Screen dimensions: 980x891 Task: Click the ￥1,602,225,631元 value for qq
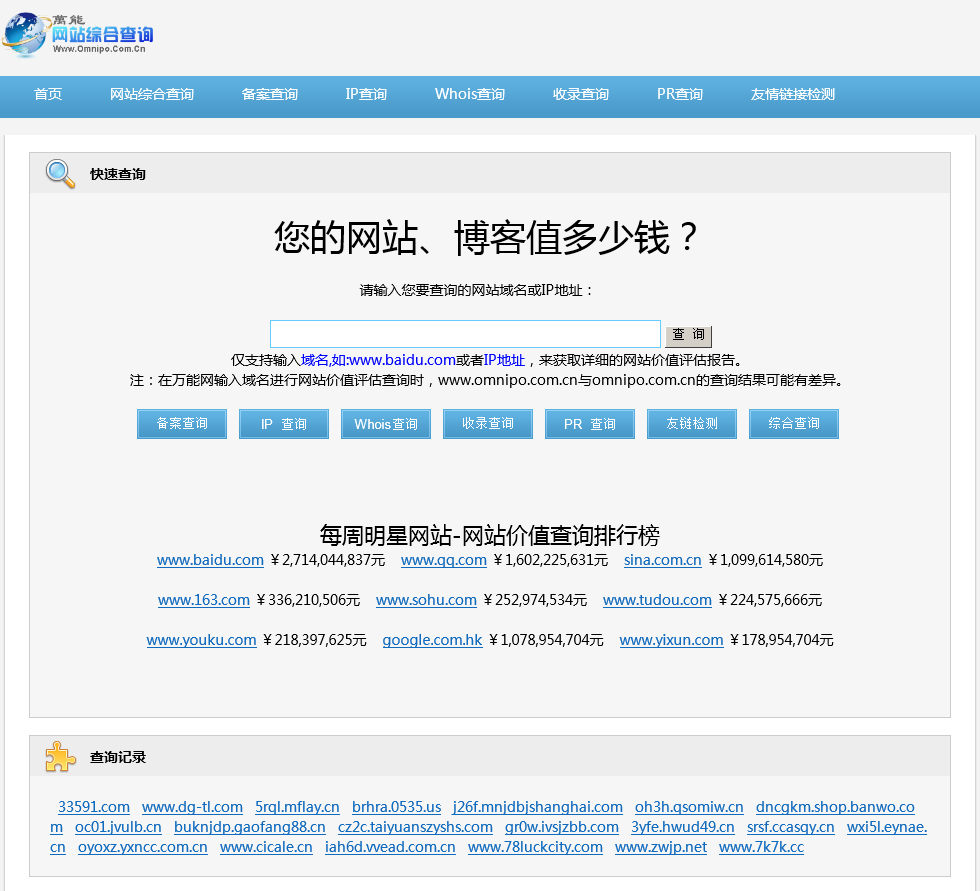point(551,560)
